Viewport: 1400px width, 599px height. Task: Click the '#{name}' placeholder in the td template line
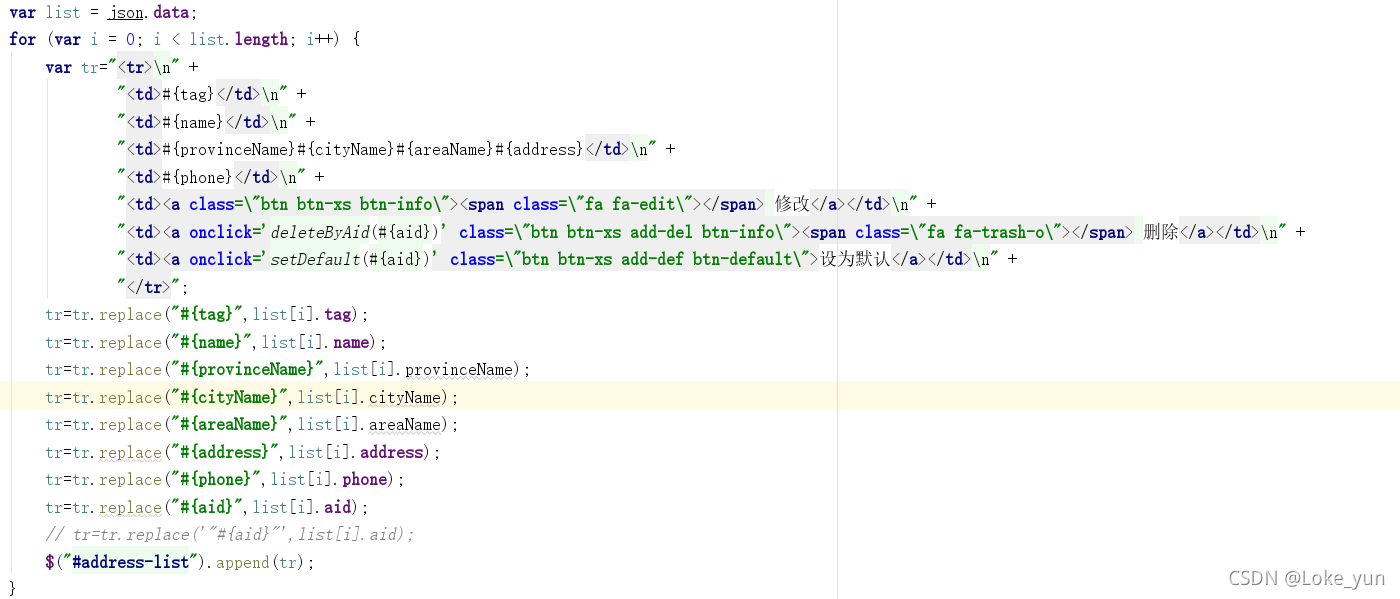click(x=193, y=122)
